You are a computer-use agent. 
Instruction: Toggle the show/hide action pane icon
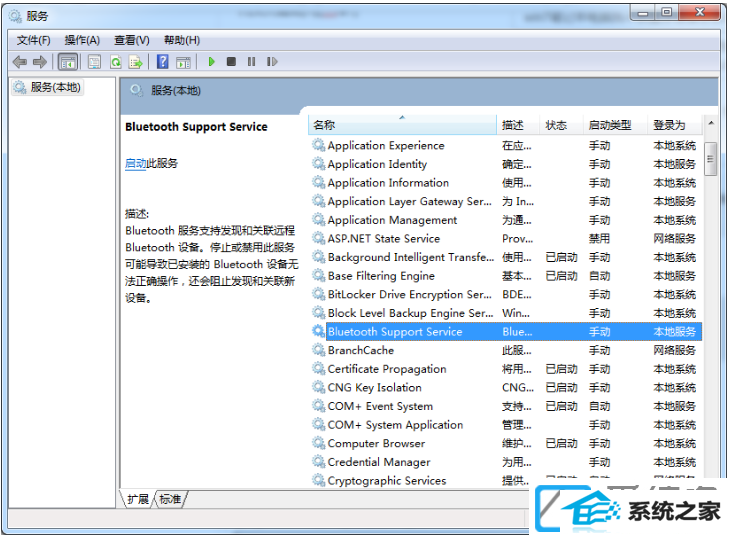tap(184, 62)
